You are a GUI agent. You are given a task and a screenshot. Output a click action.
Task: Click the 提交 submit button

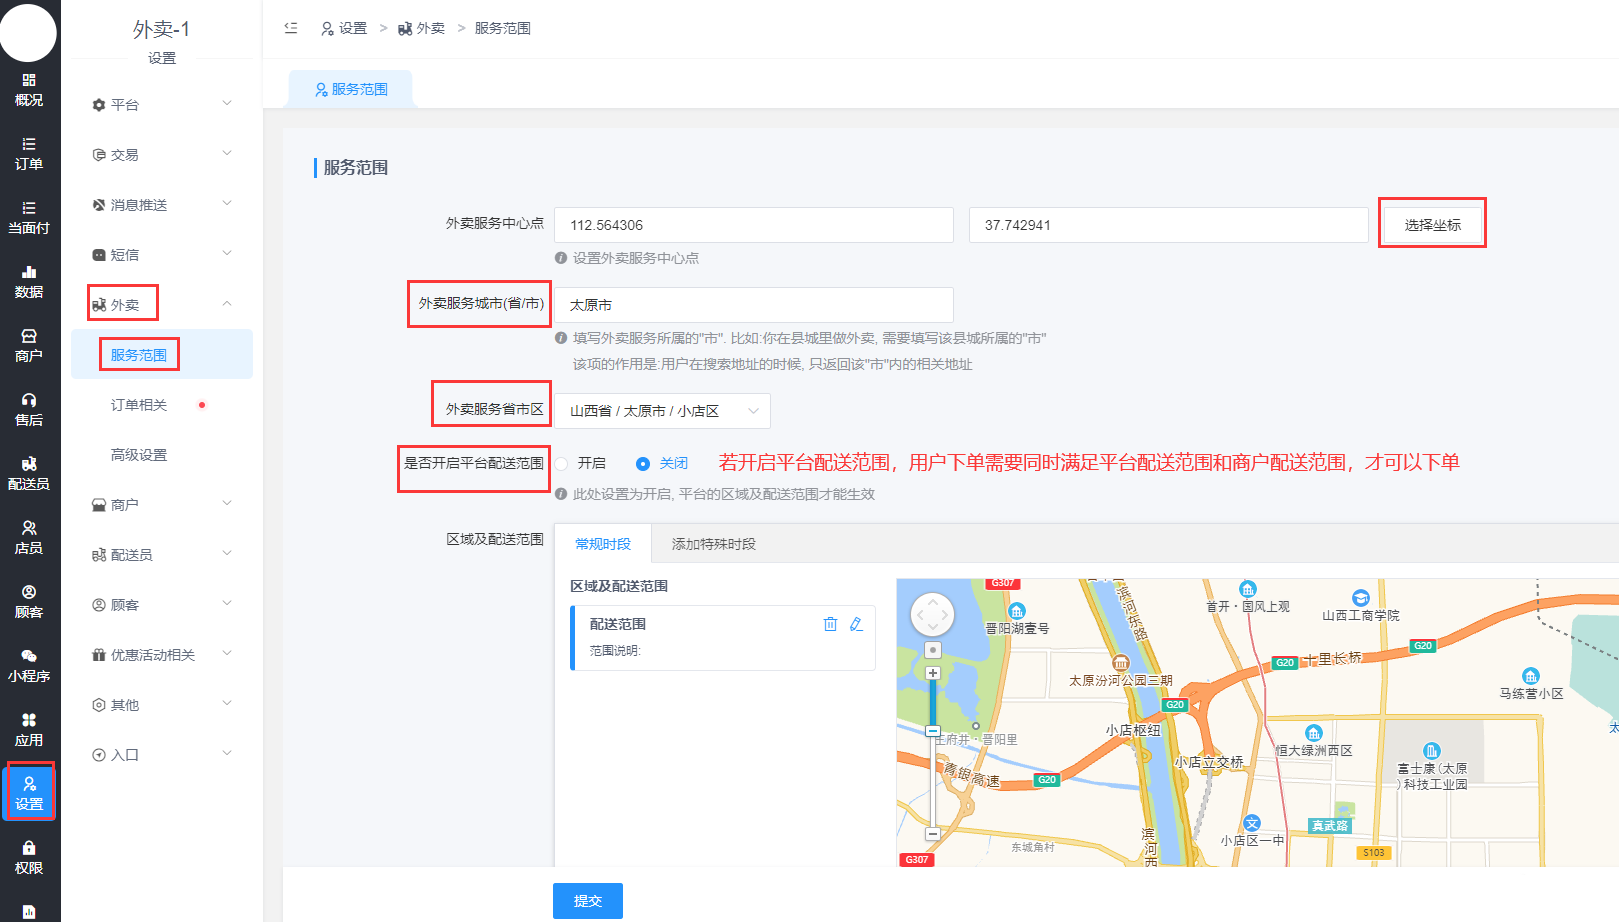(588, 901)
